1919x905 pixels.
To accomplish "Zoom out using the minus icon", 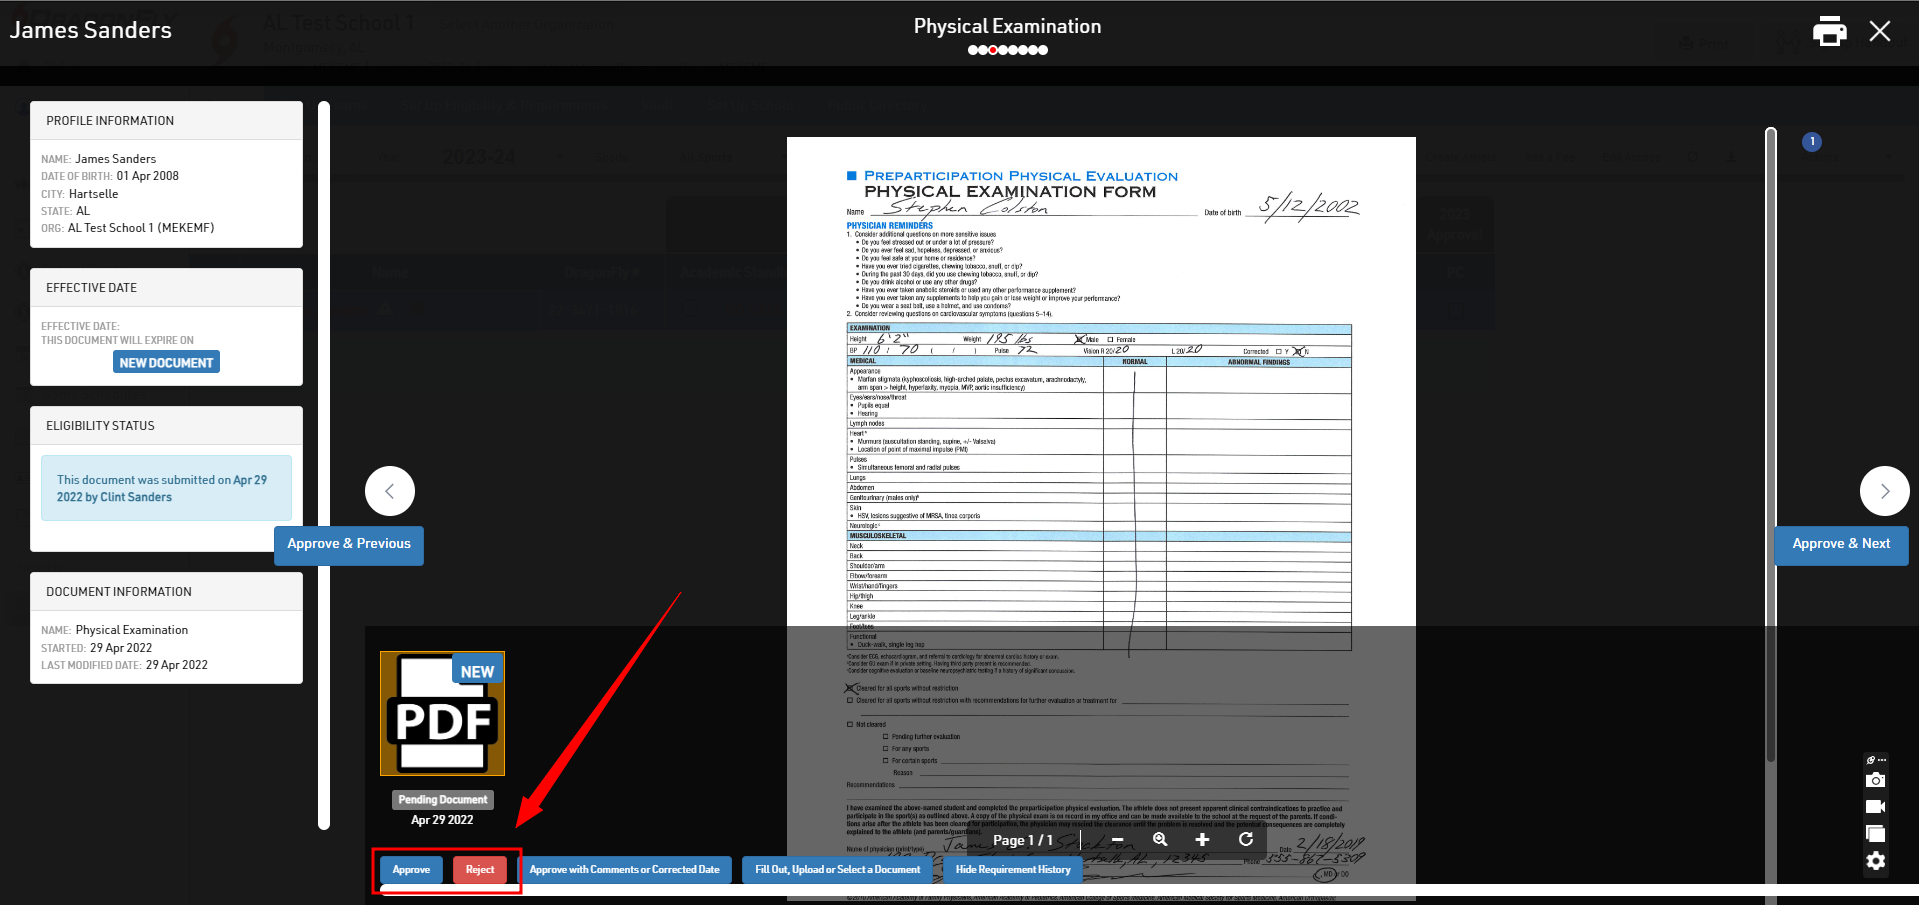I will click(x=1118, y=840).
